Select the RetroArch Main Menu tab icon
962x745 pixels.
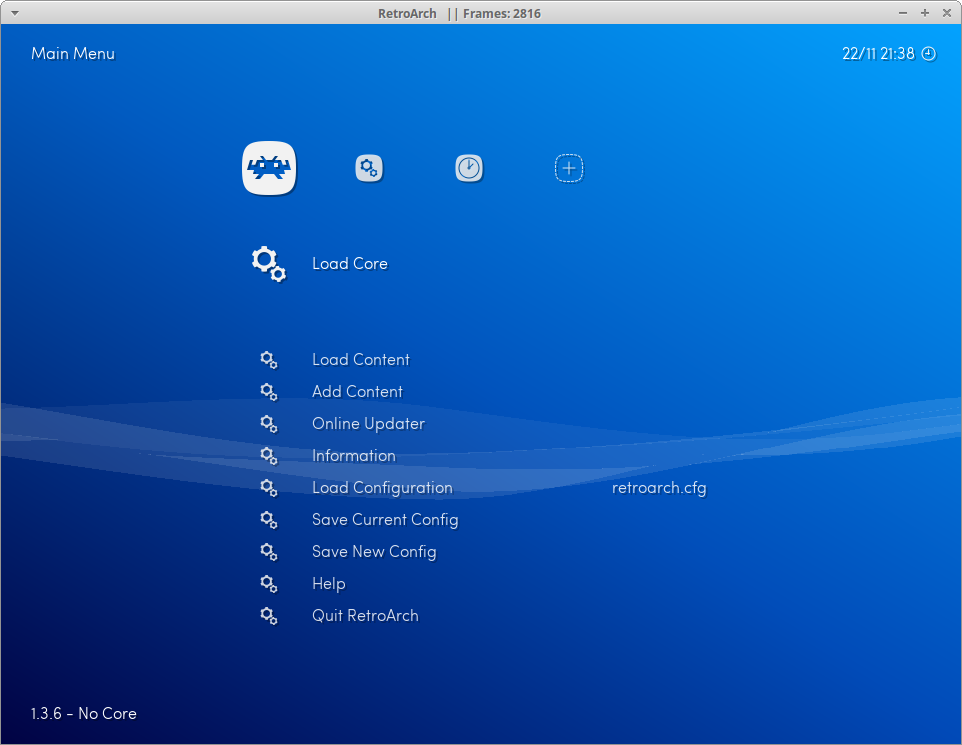pos(268,168)
